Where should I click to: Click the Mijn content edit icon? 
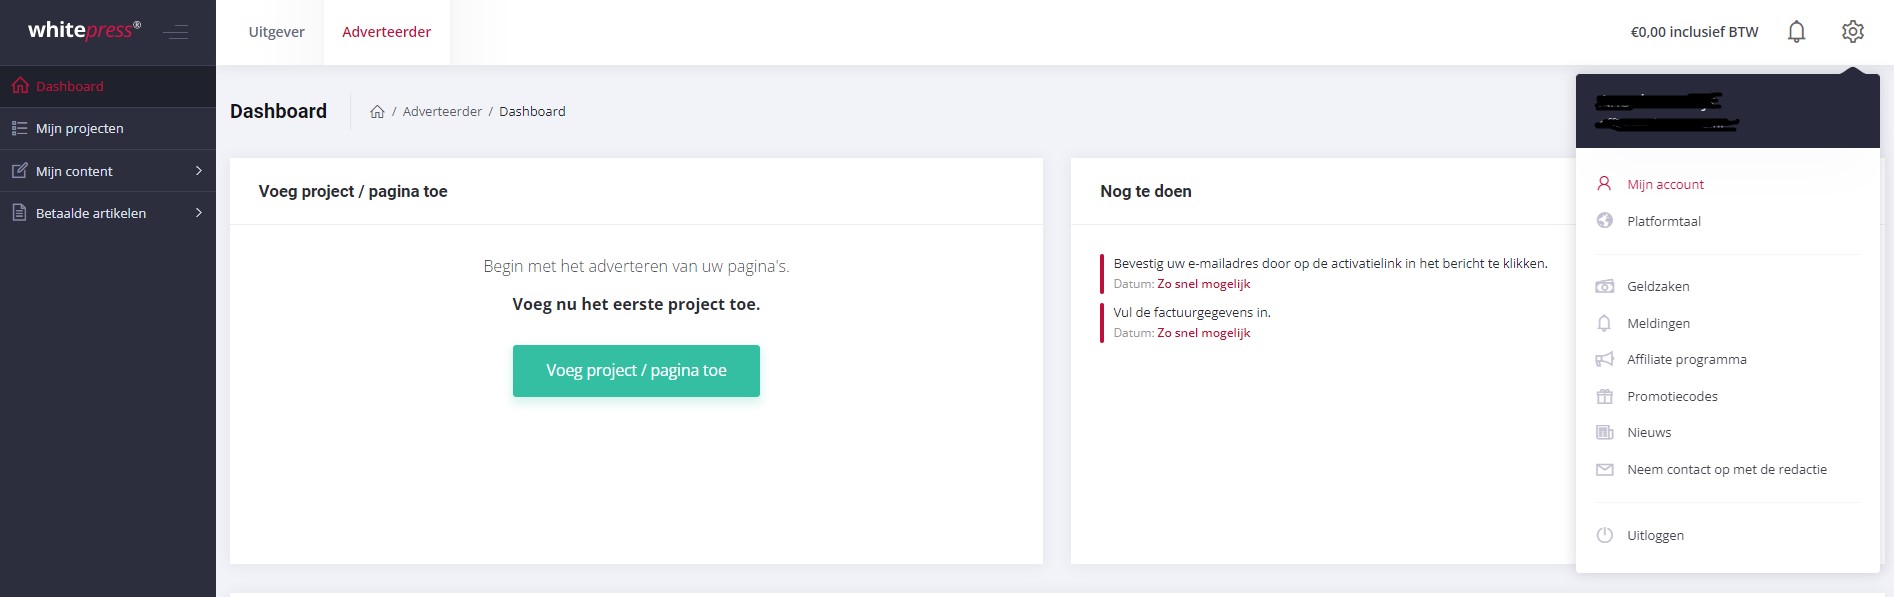coord(19,171)
